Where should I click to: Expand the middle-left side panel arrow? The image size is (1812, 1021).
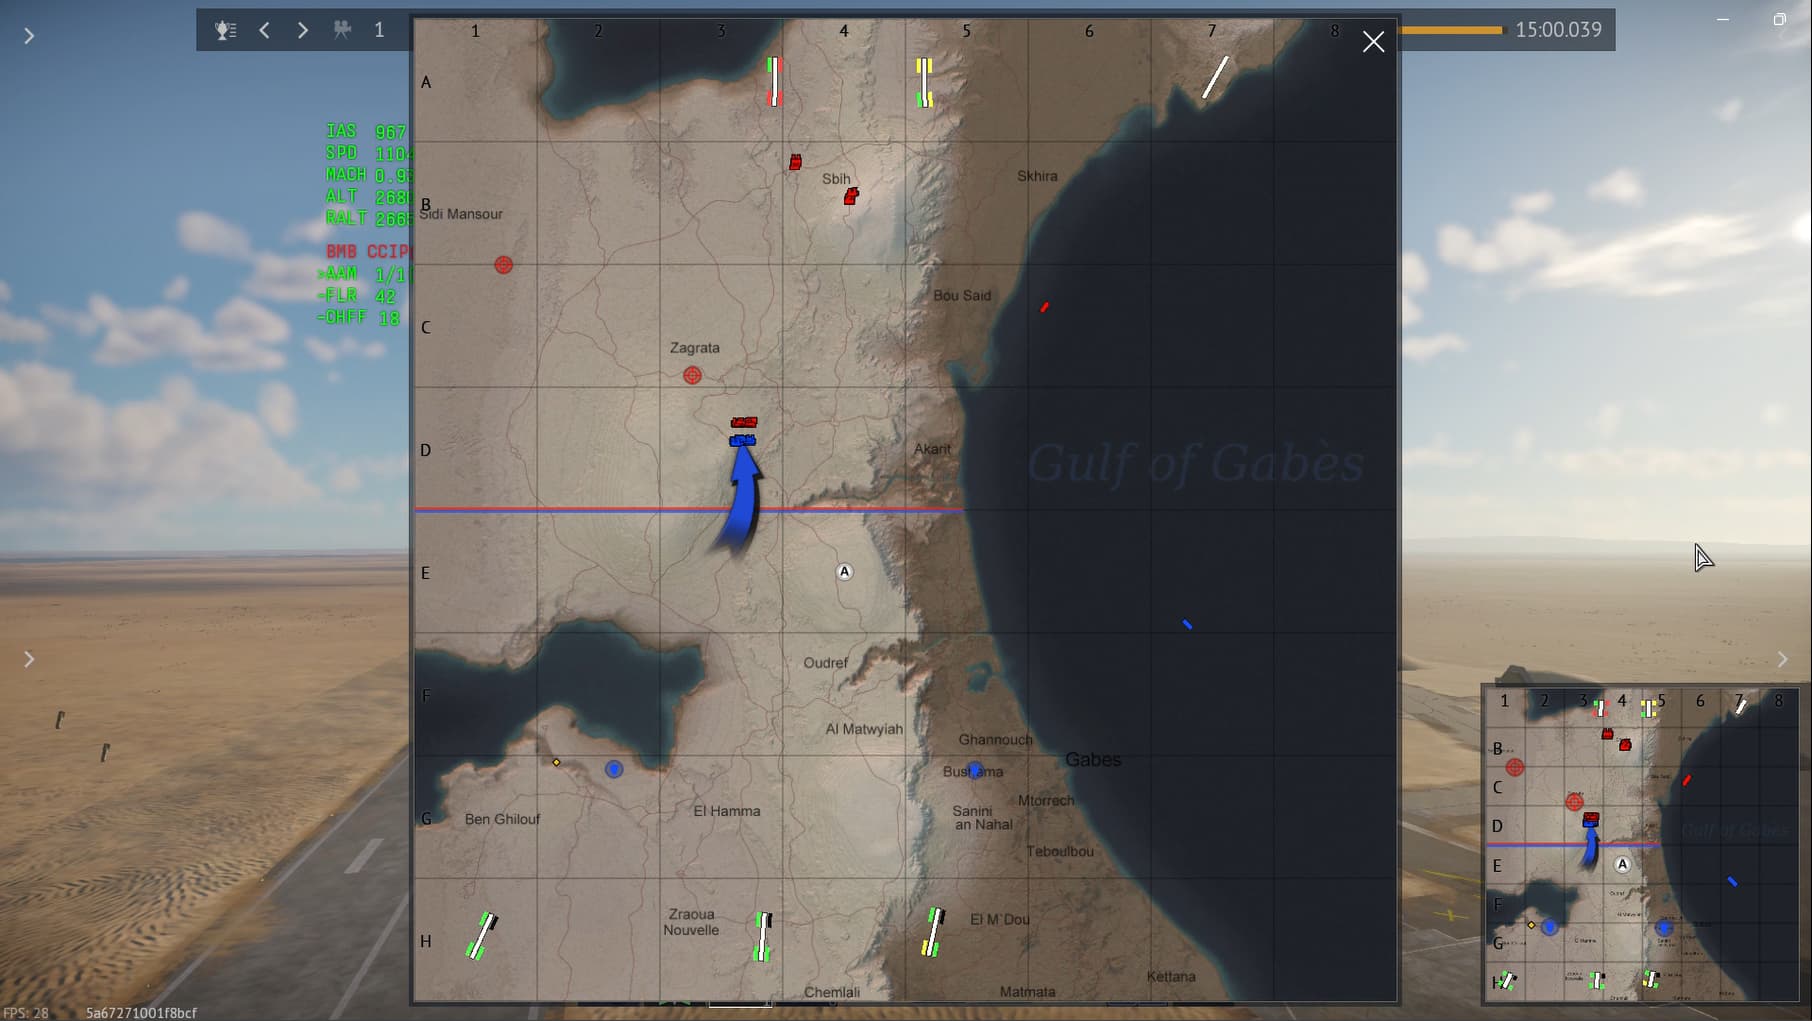[x=29, y=659]
